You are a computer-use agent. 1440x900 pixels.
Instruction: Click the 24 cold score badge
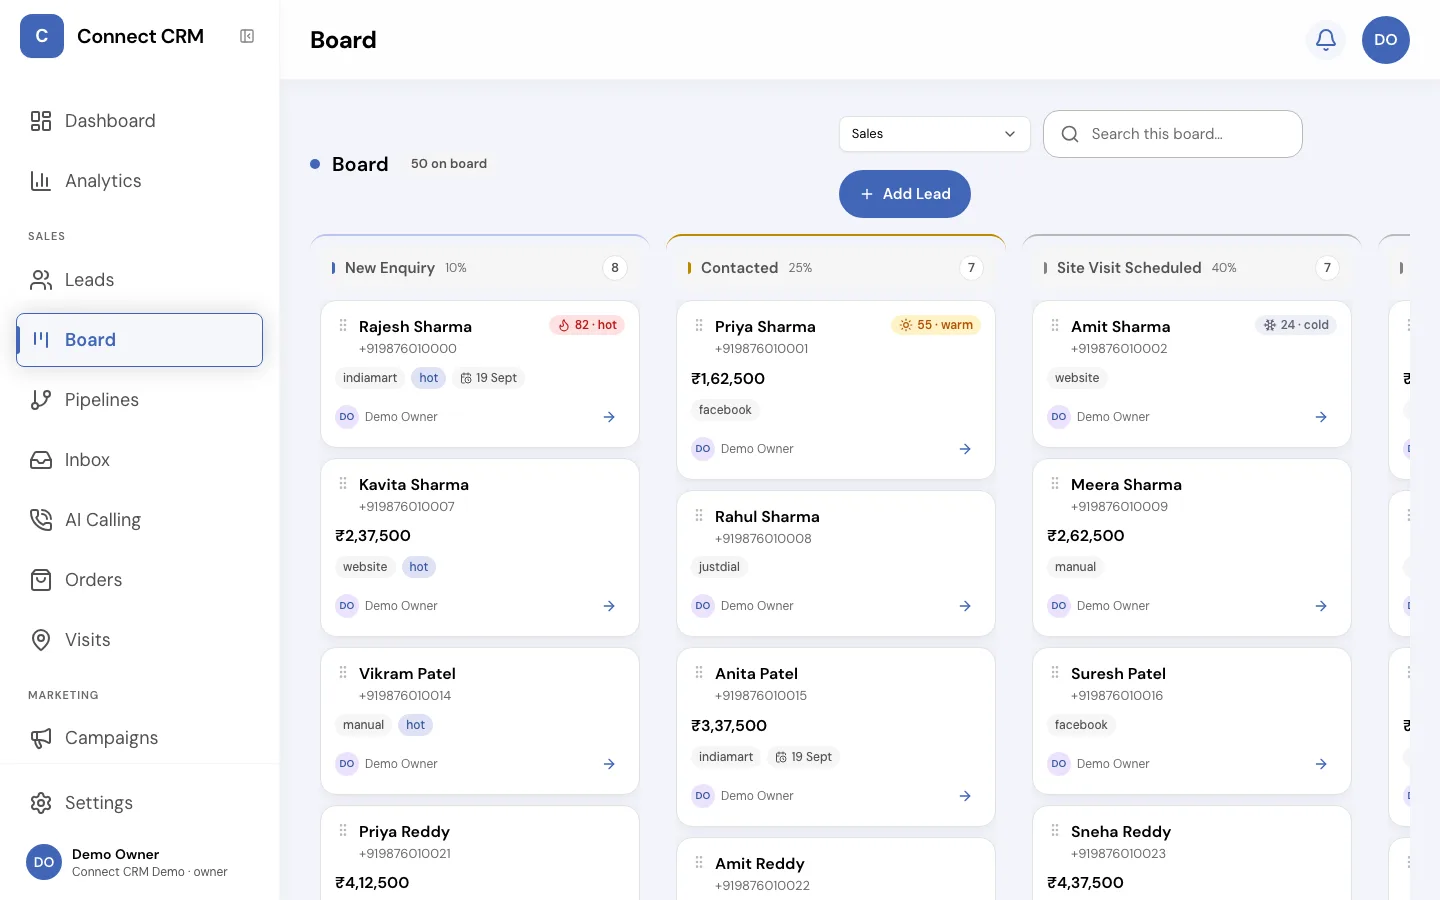(x=1296, y=325)
